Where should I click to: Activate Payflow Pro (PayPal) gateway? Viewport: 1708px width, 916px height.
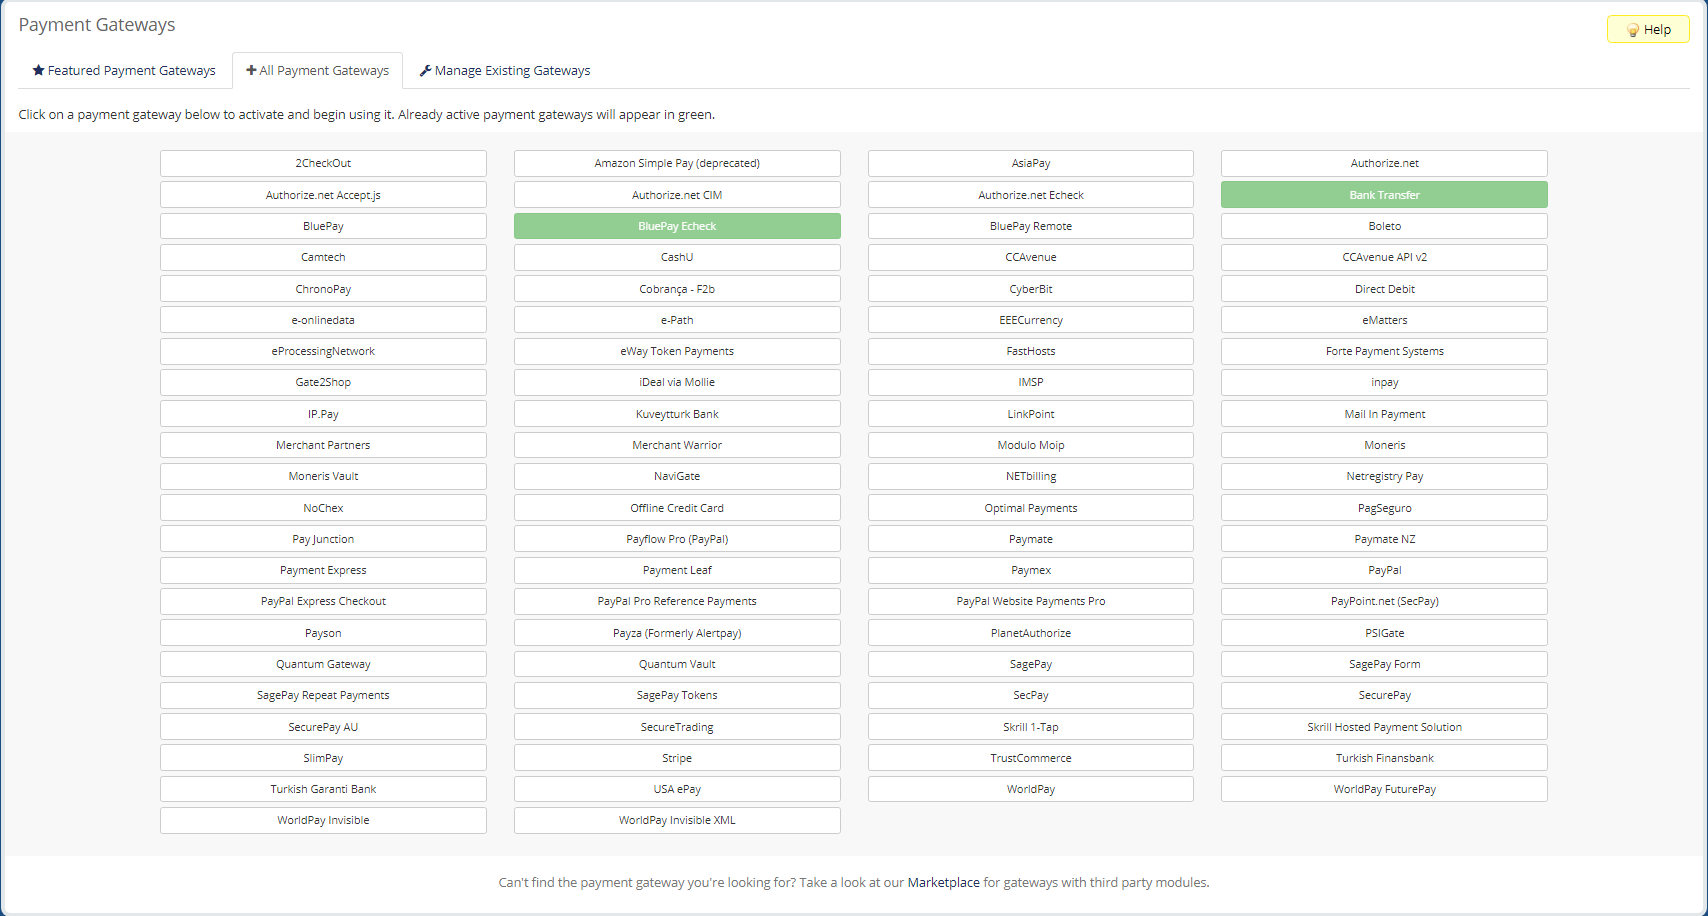coord(677,539)
